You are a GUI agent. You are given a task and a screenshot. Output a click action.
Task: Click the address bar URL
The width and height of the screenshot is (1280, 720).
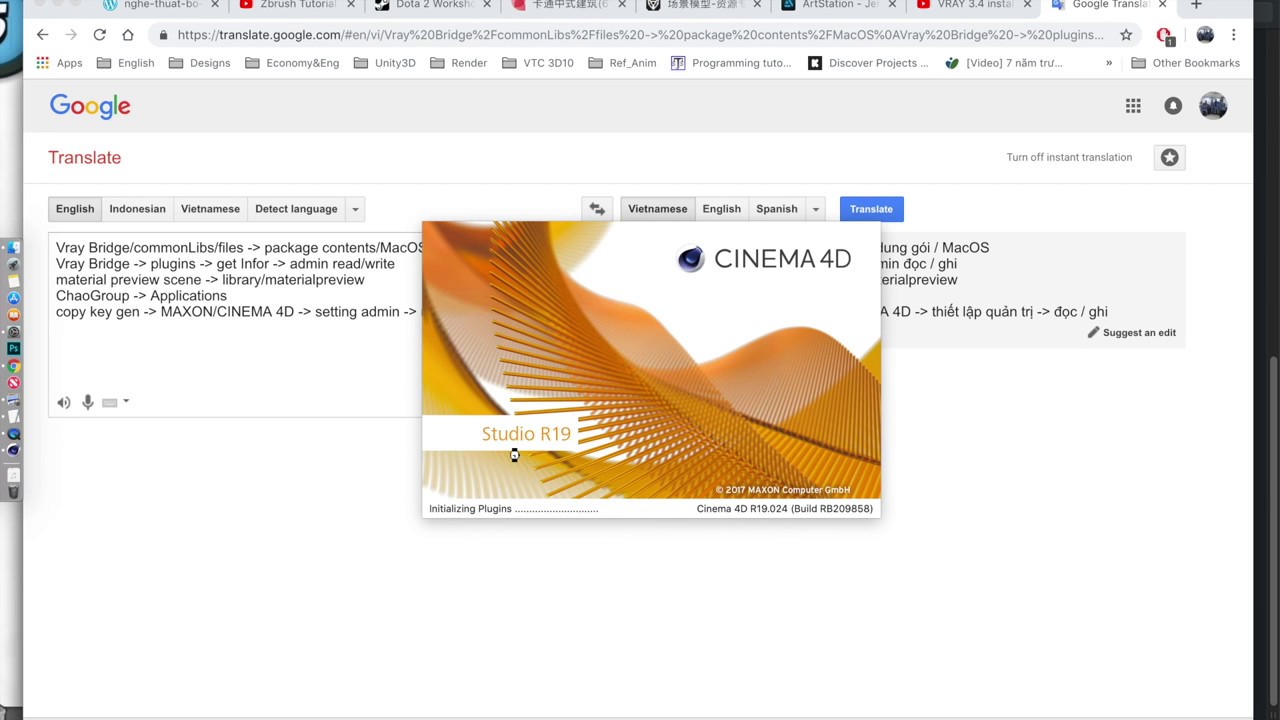point(640,35)
